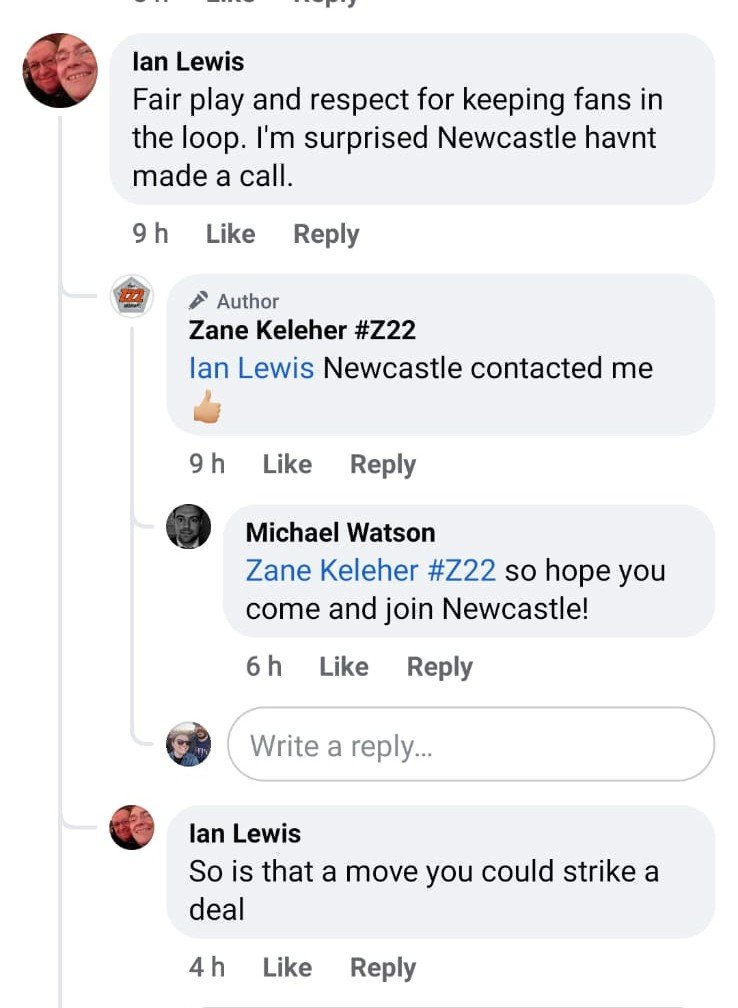Open the blue "Ian Lewis" mention link

pyautogui.click(x=251, y=368)
